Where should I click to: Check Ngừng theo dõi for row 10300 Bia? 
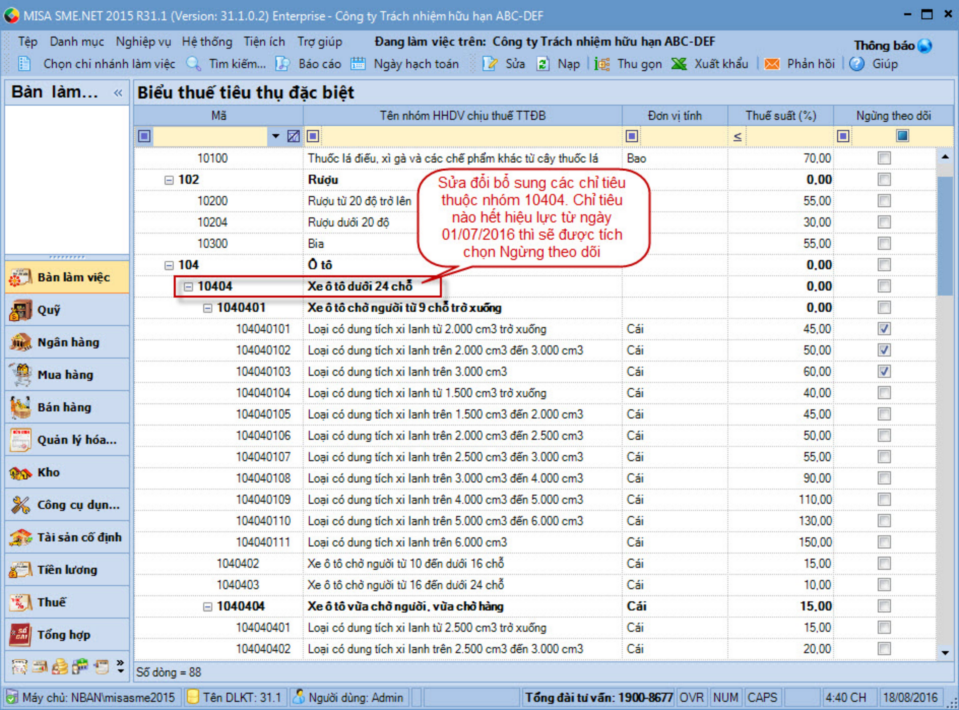(884, 243)
